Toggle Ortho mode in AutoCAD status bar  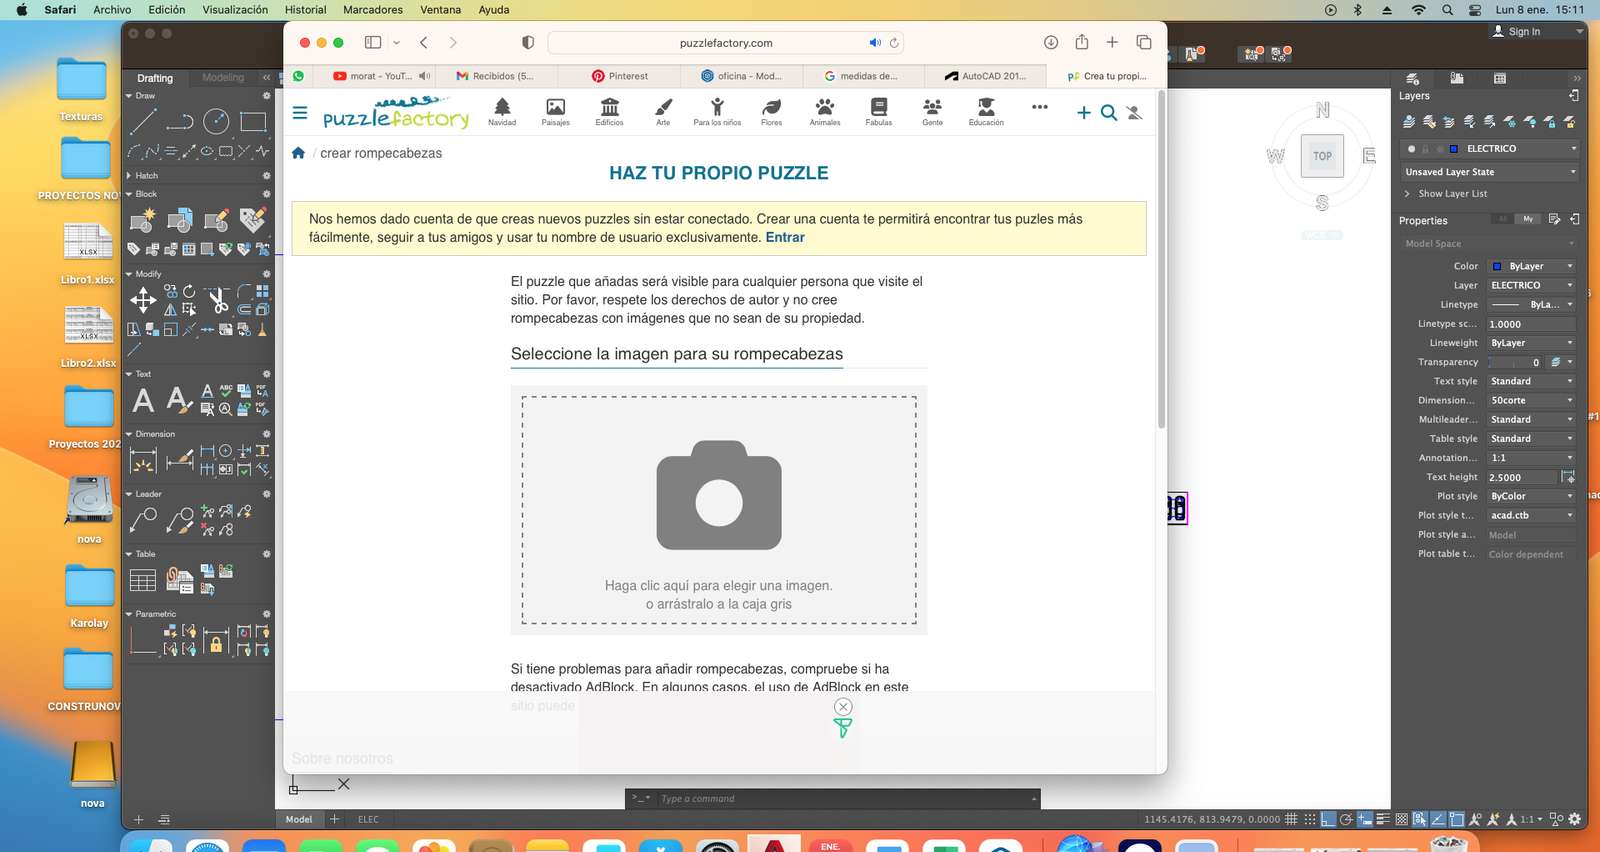point(1329,819)
